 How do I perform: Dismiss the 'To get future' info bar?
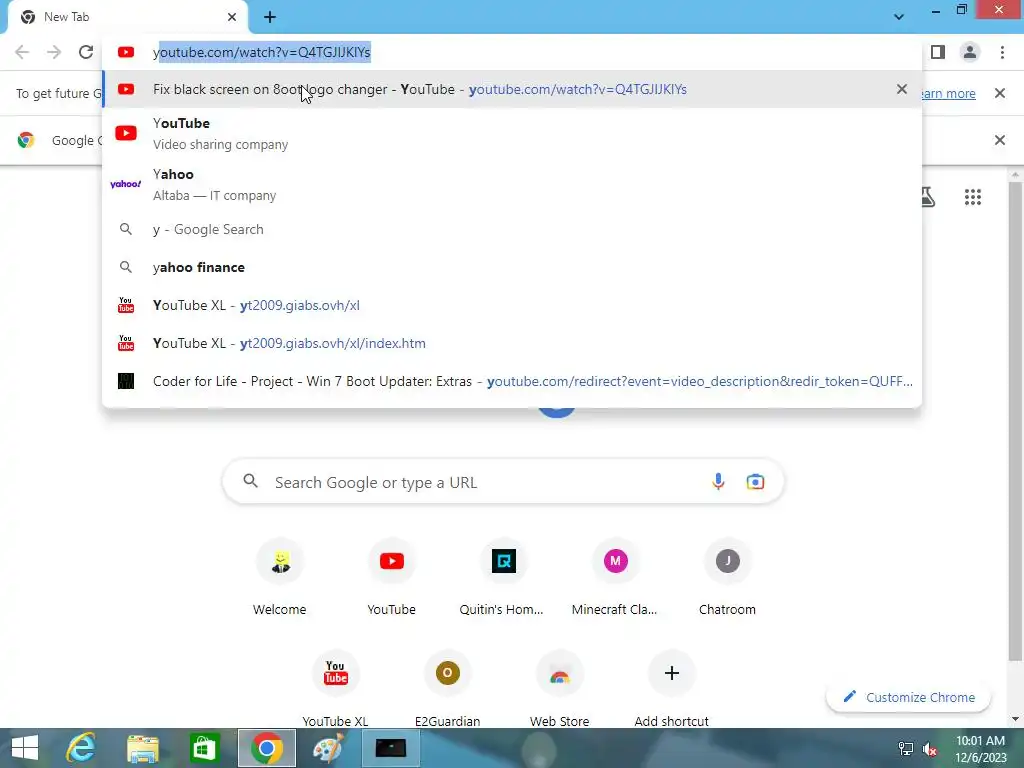pos(1000,93)
